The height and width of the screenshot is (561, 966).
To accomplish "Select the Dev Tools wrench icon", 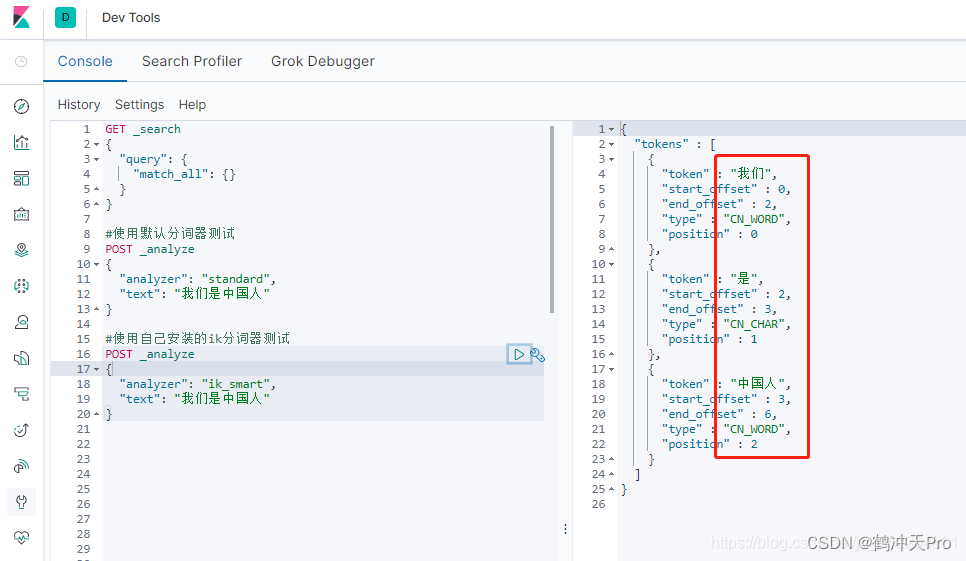I will coord(22,502).
